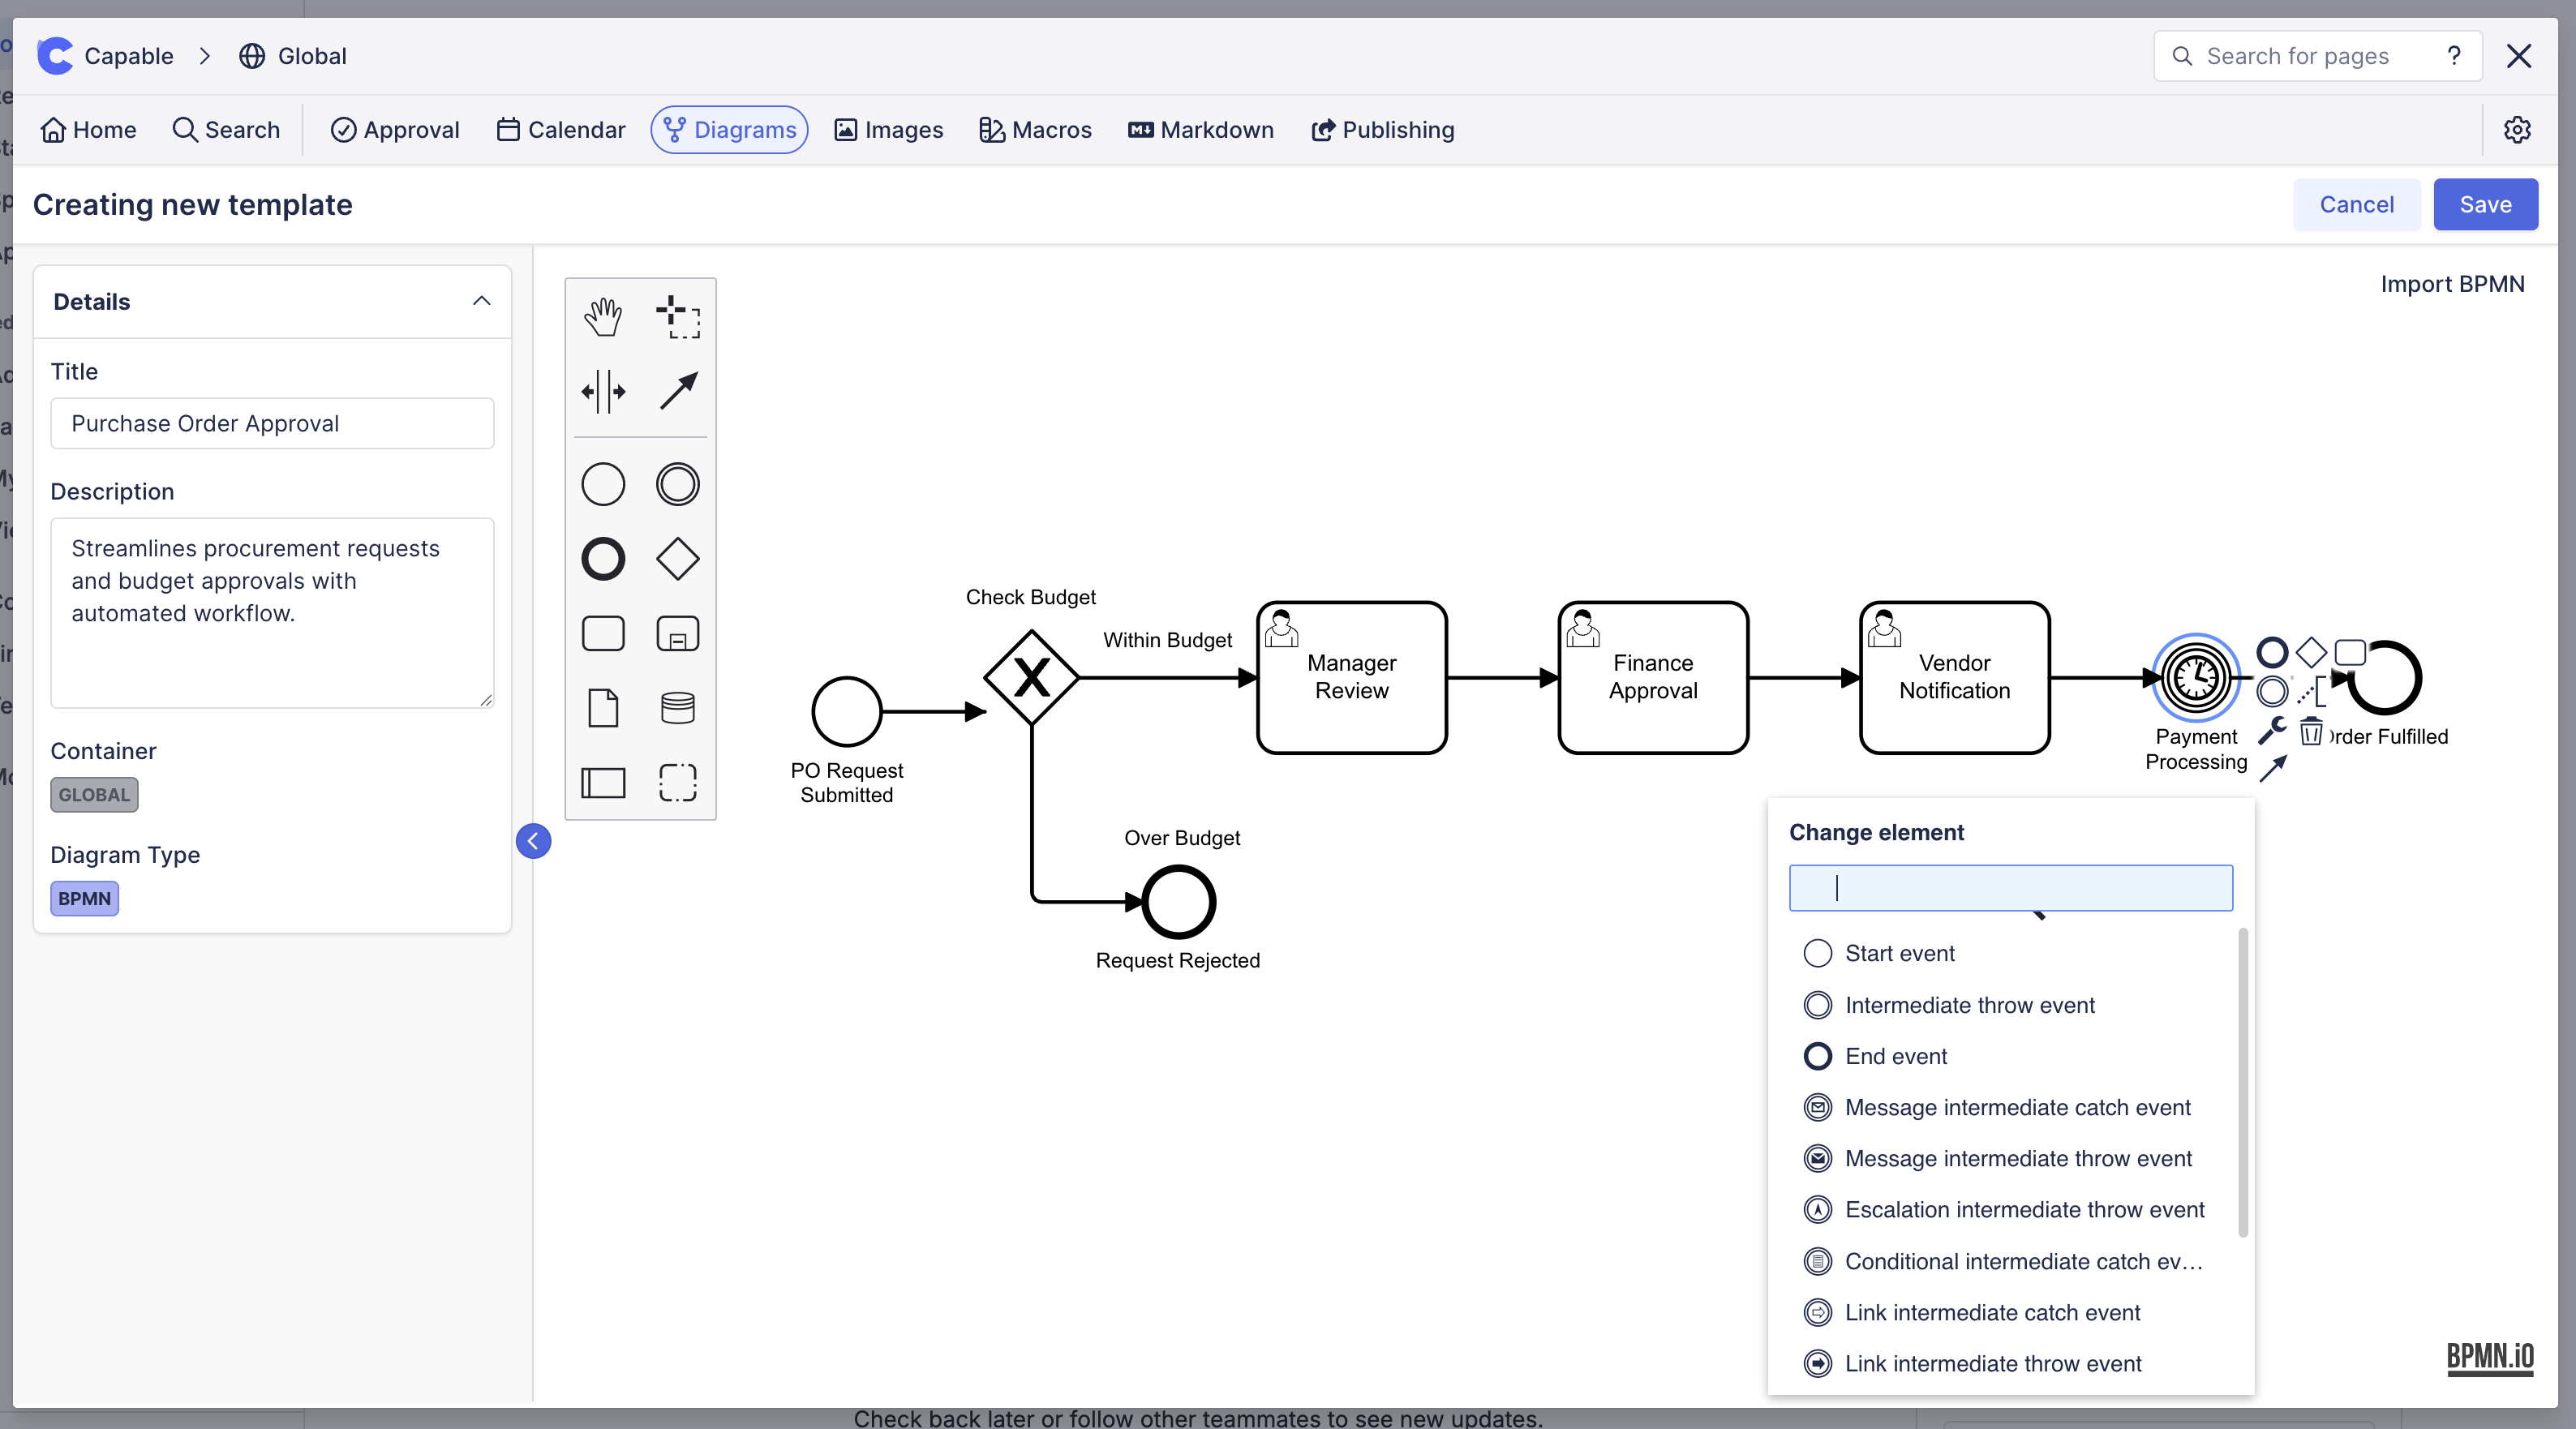2576x1429 pixels.
Task: Pick the Gateway diamond shape from the palette
Action: click(x=678, y=559)
